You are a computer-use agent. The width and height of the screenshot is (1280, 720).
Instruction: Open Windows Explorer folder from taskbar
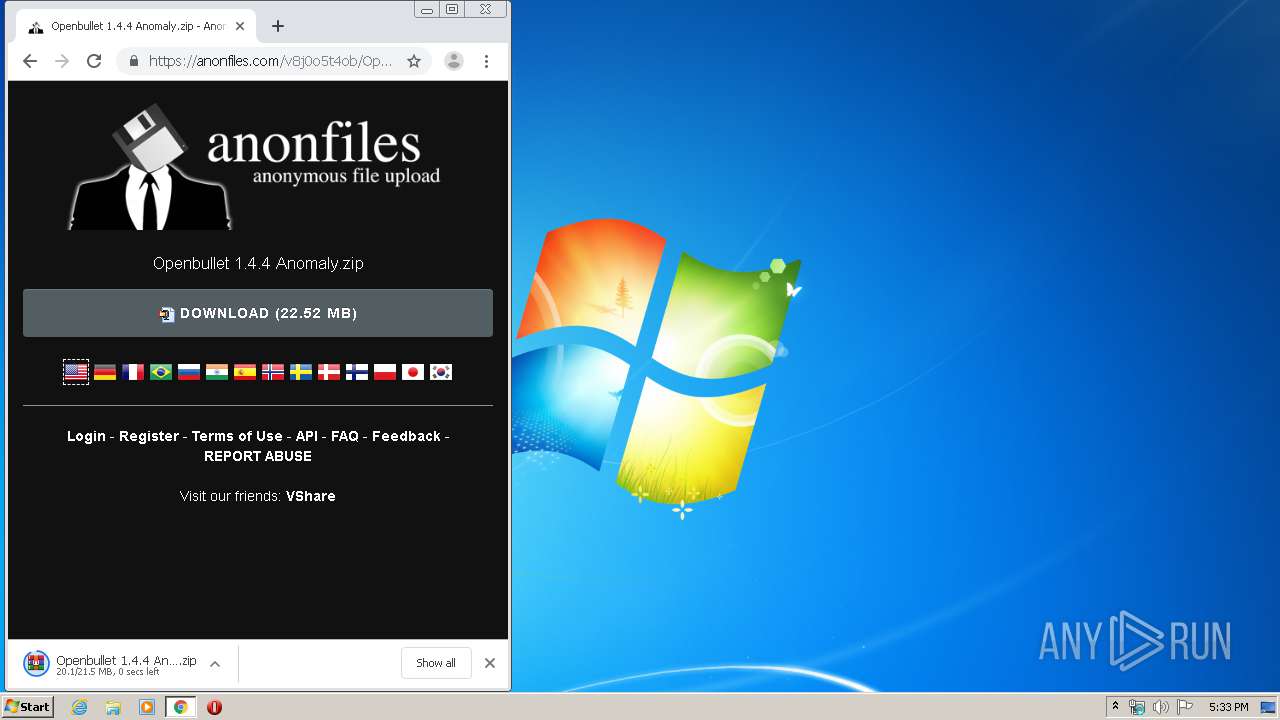click(x=113, y=707)
